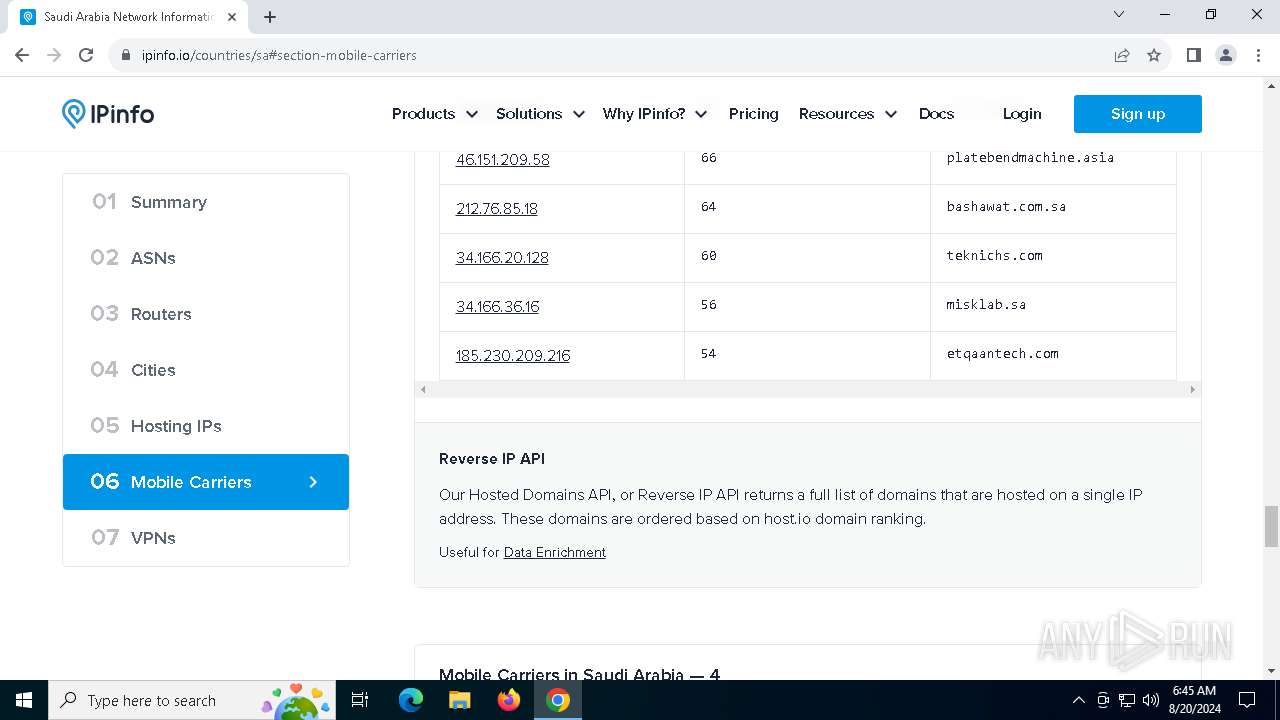Open the Docs page
Screen dimensions: 1280x720
click(936, 114)
